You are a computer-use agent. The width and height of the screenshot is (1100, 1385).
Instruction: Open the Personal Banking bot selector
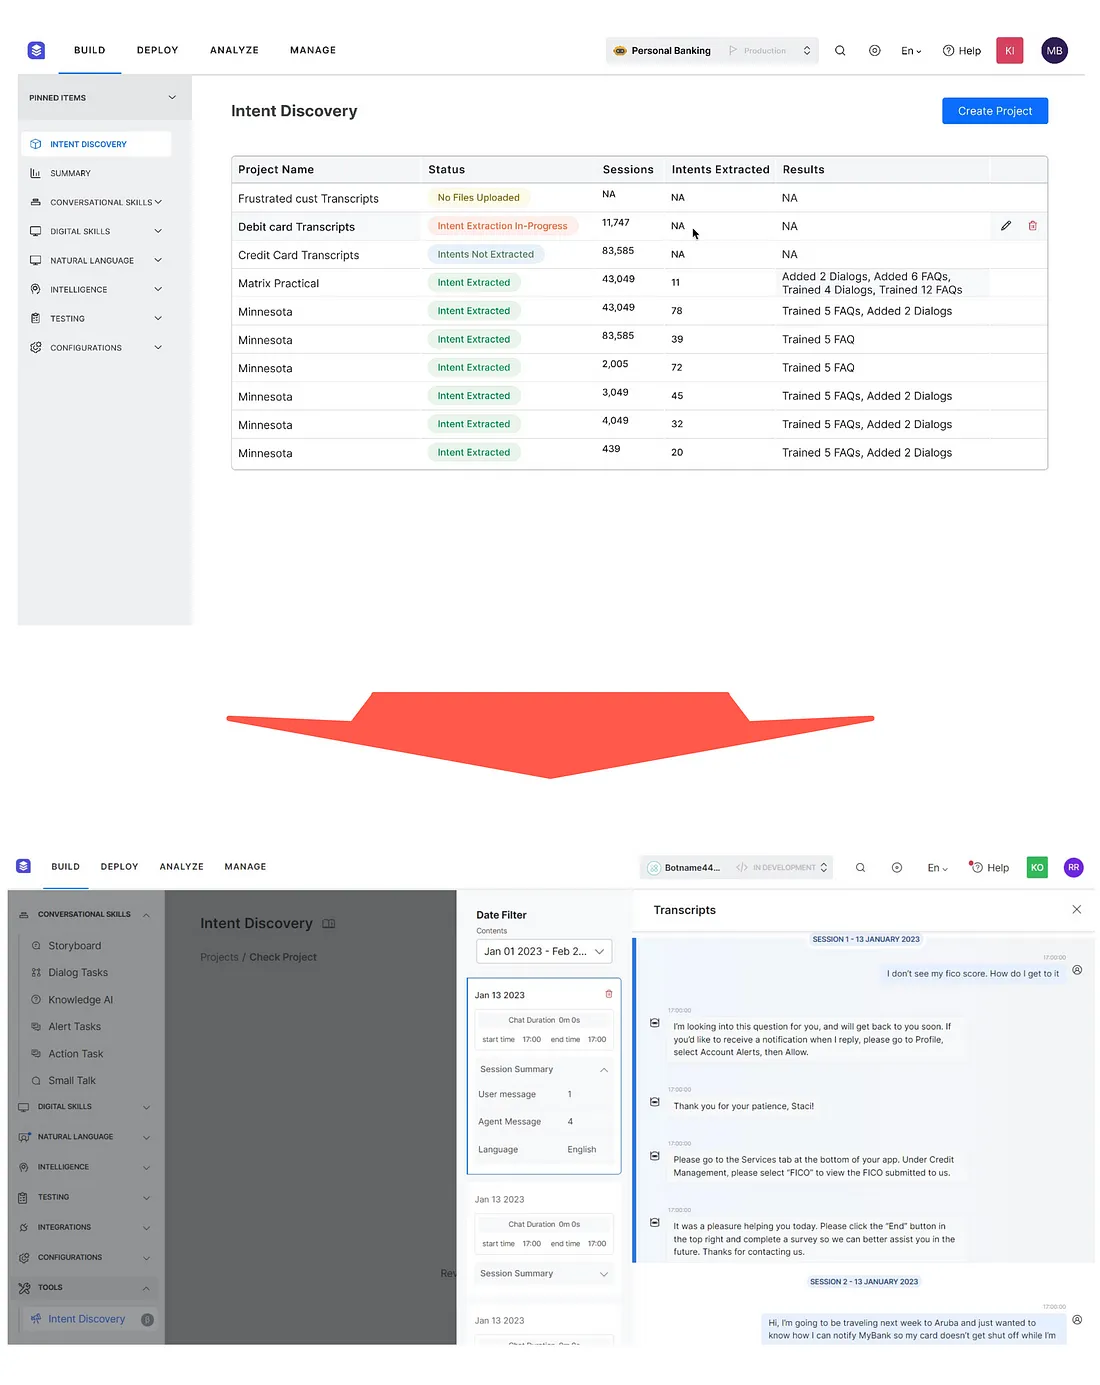(x=712, y=51)
